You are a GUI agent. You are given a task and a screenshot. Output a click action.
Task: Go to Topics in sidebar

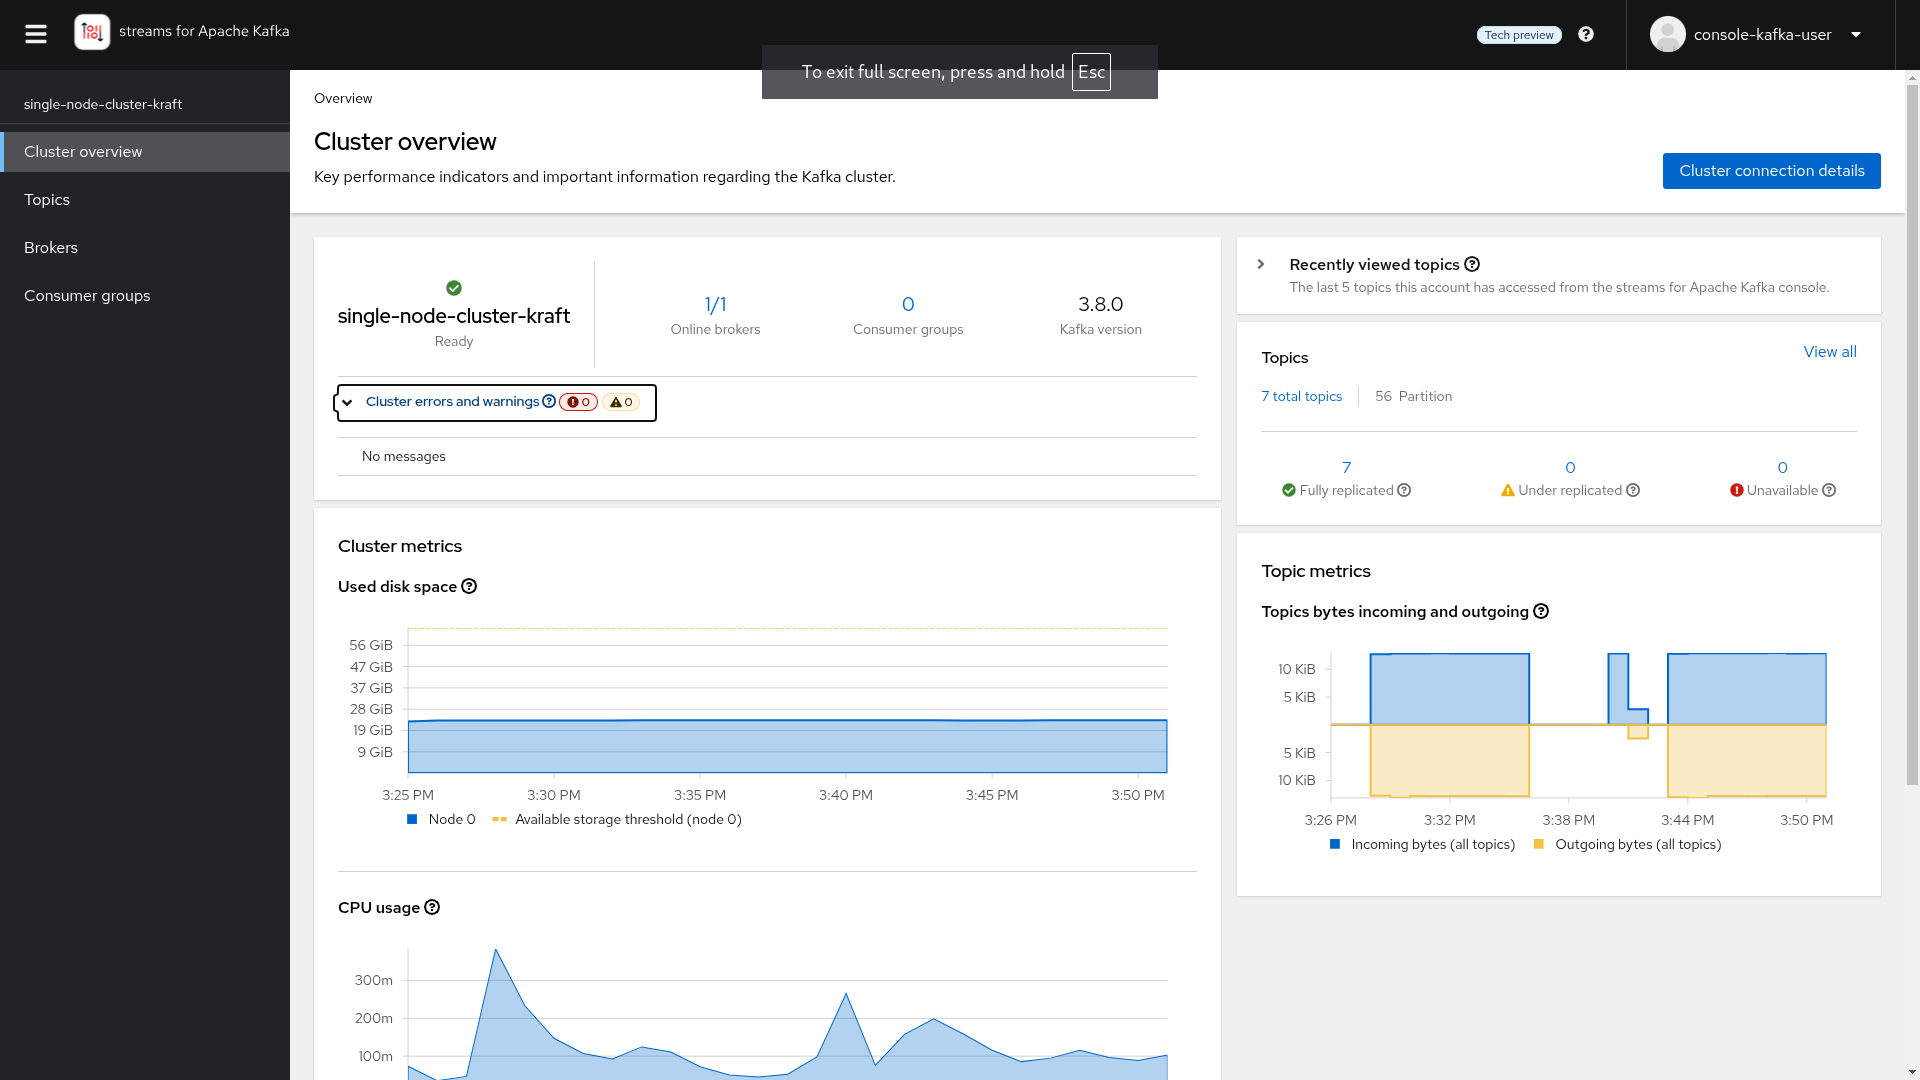click(47, 200)
